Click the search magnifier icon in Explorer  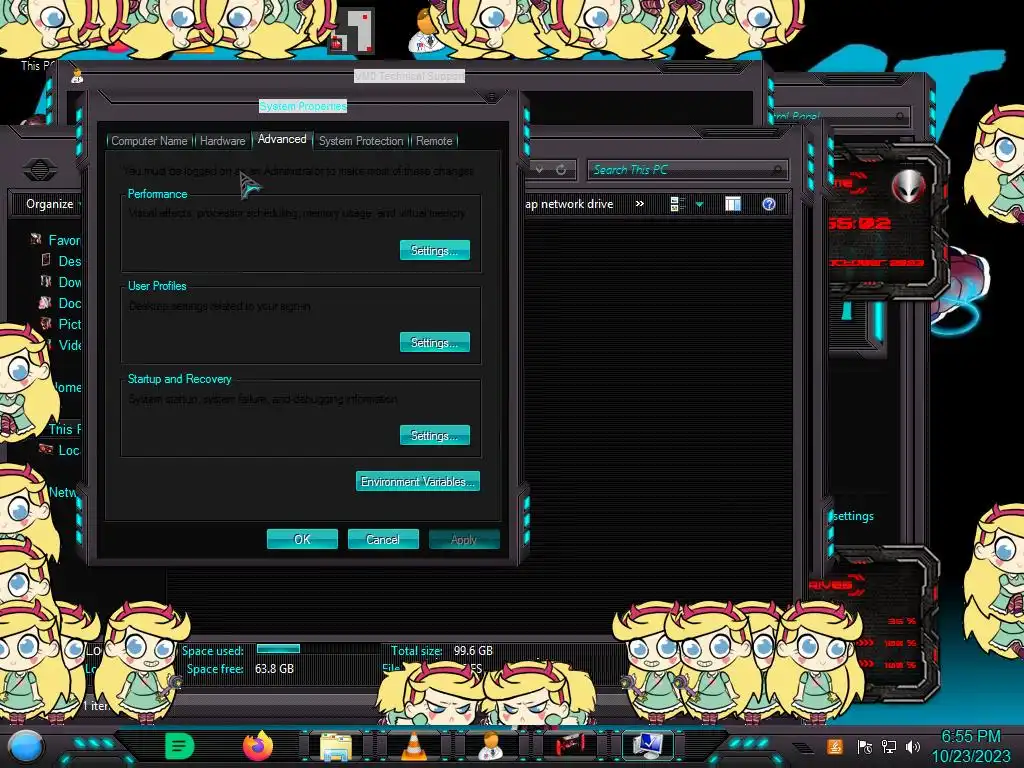click(x=776, y=170)
